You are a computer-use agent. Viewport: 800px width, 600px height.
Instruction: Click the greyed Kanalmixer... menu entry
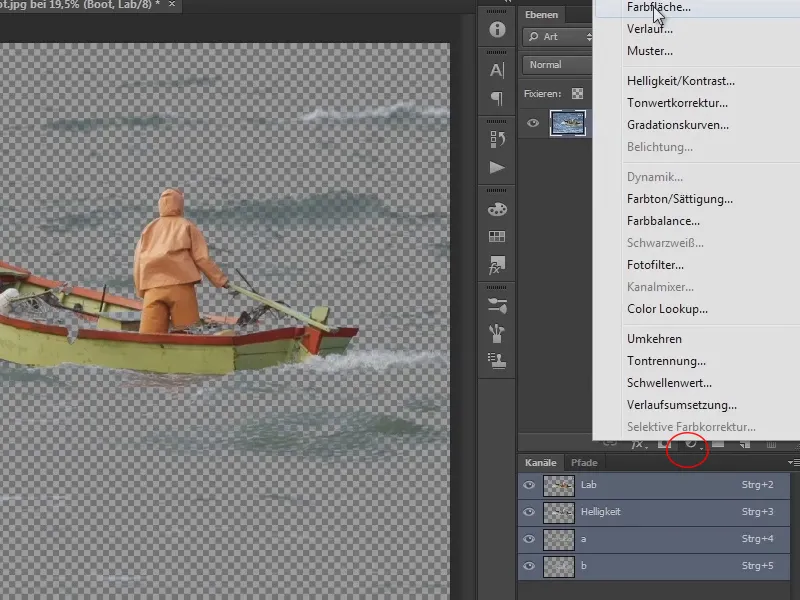pyautogui.click(x=660, y=287)
